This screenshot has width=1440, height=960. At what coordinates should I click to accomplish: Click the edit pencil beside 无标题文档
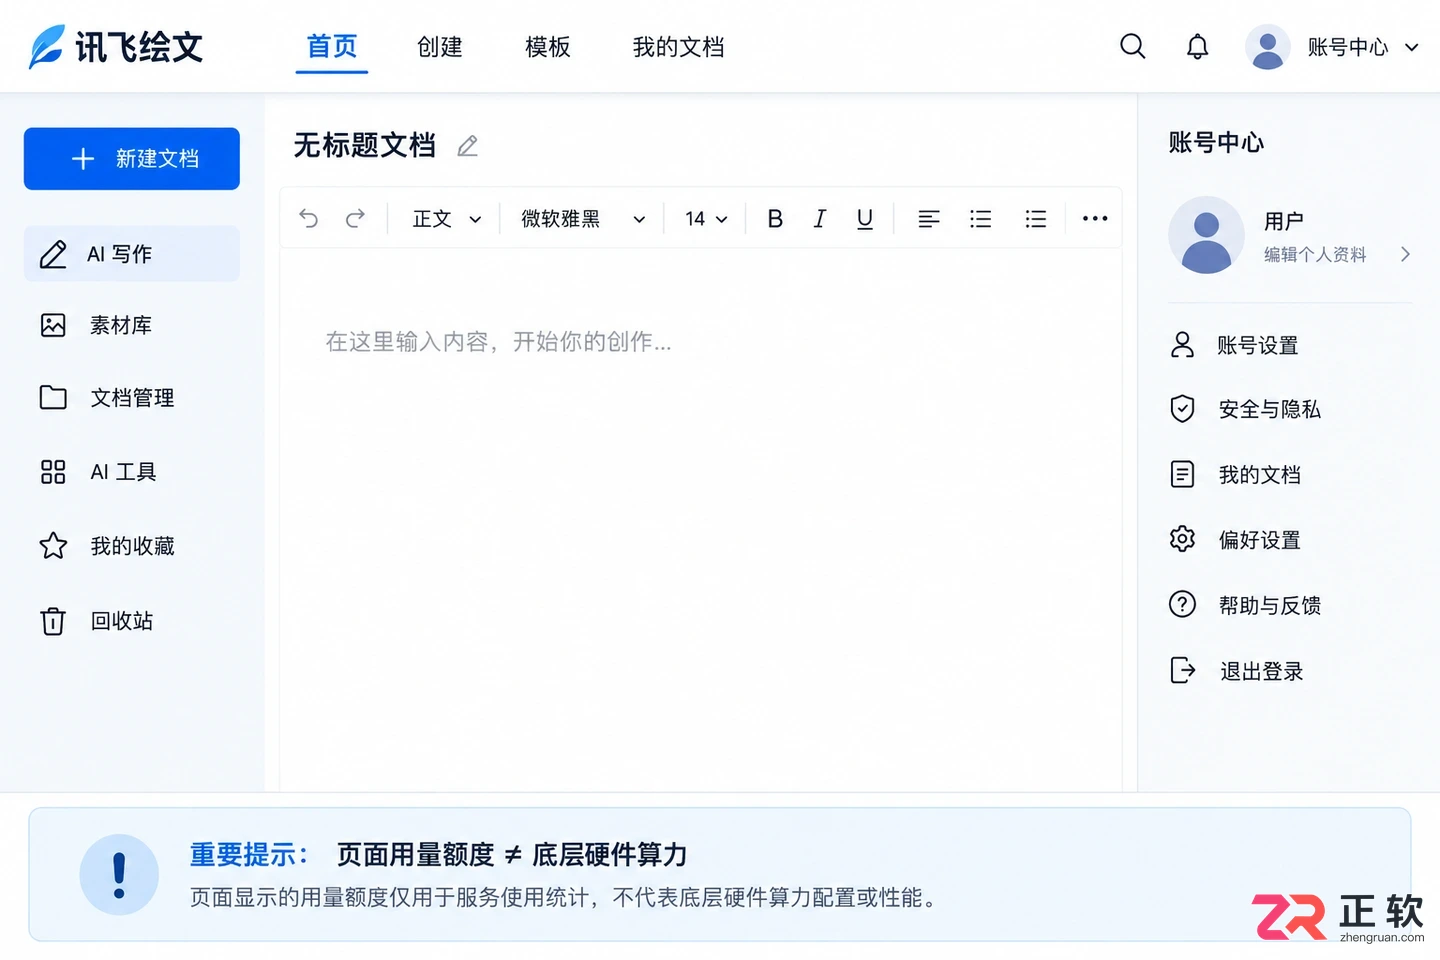pyautogui.click(x=467, y=146)
